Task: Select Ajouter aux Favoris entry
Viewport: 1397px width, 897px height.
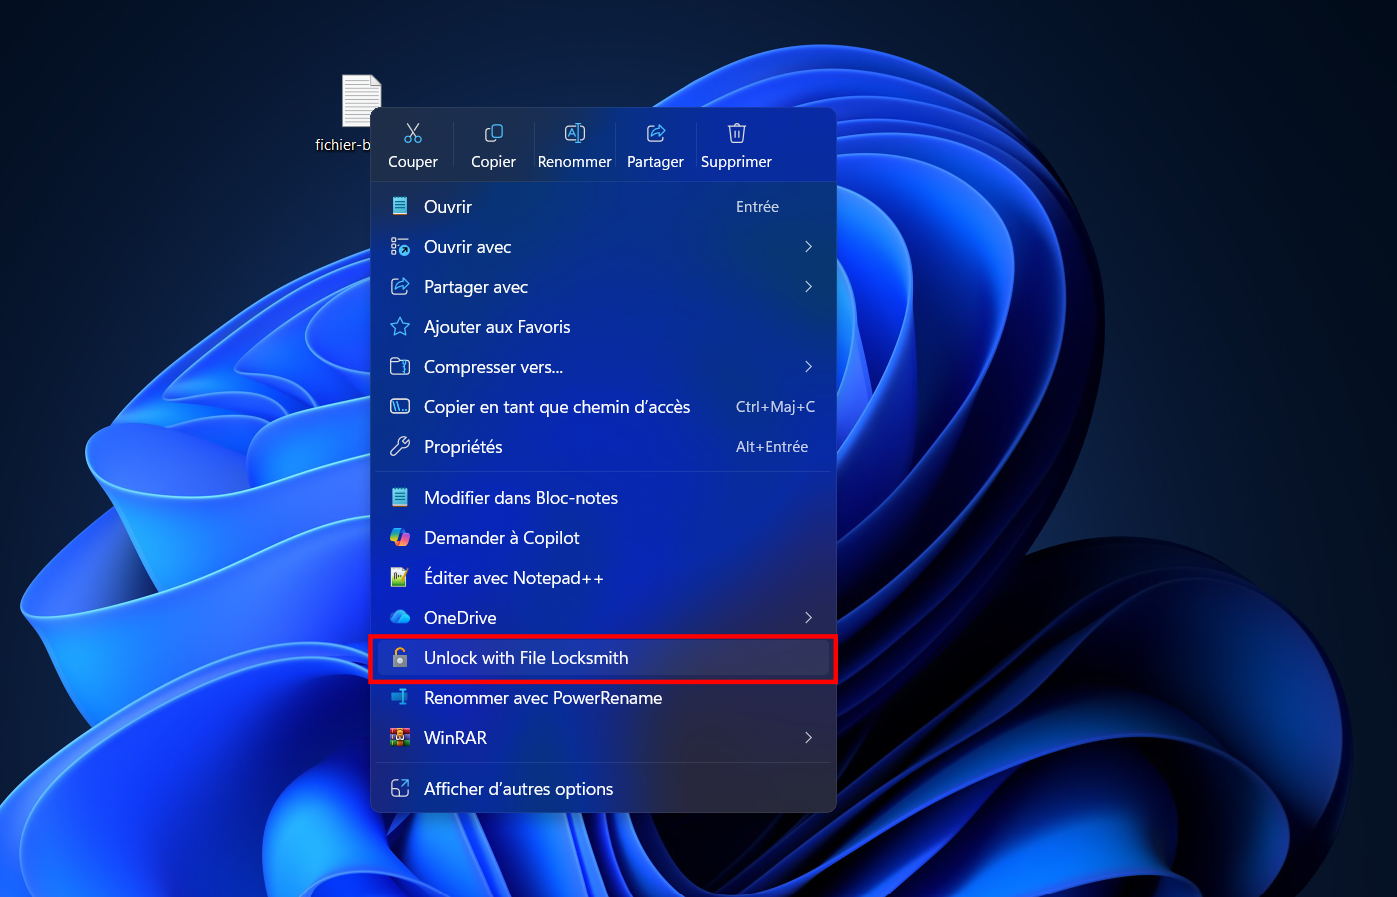Action: click(603, 327)
